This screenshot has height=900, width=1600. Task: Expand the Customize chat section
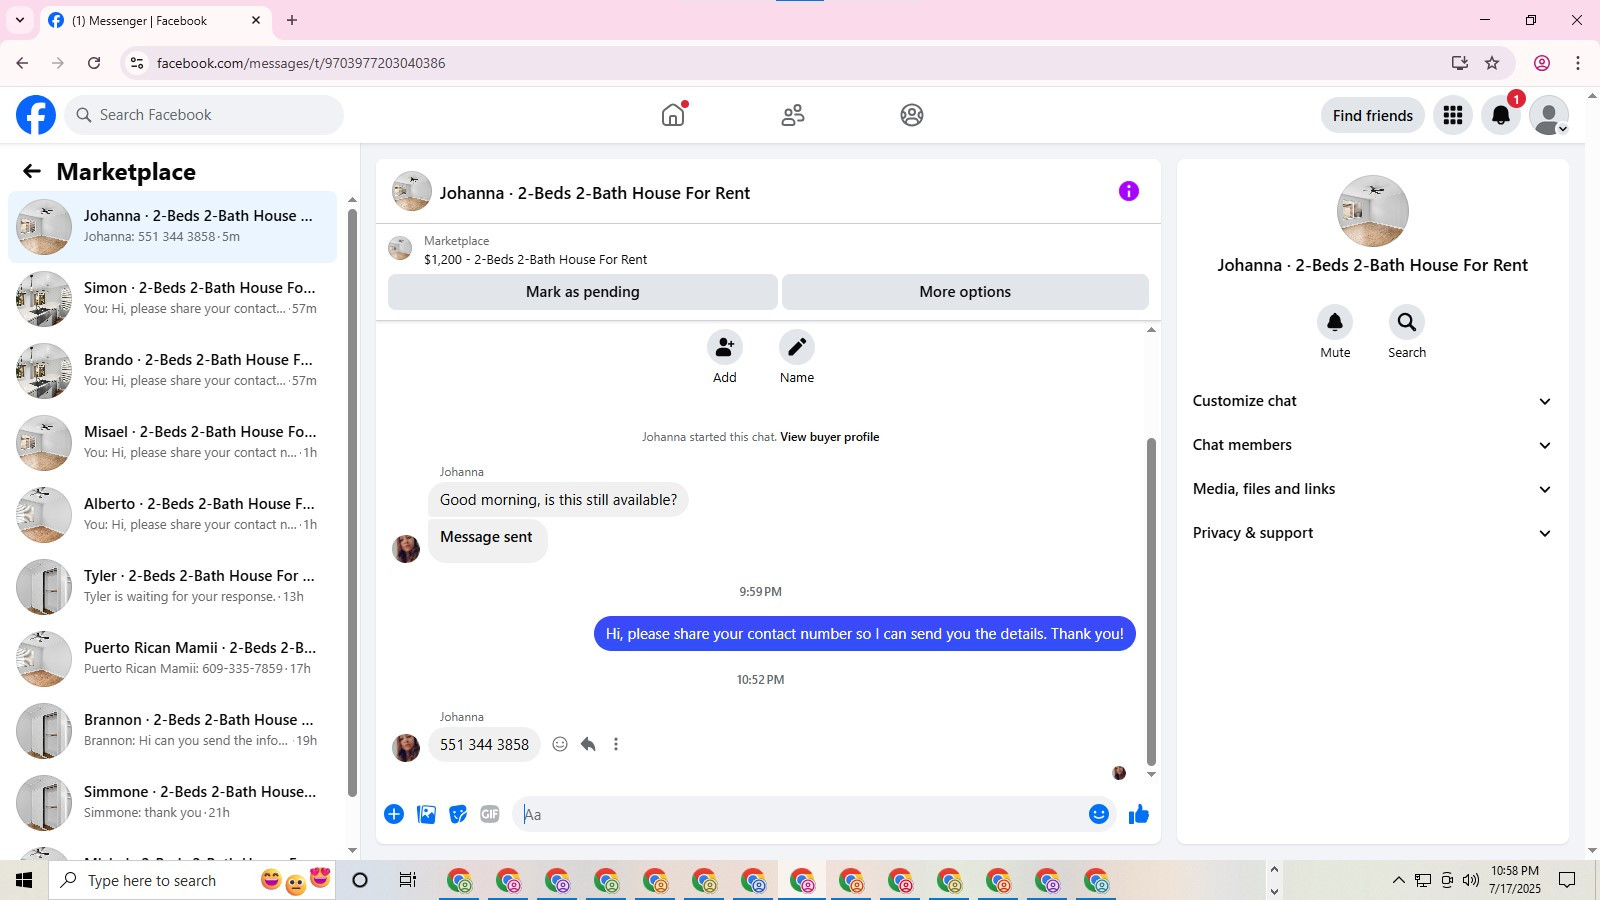1372,401
